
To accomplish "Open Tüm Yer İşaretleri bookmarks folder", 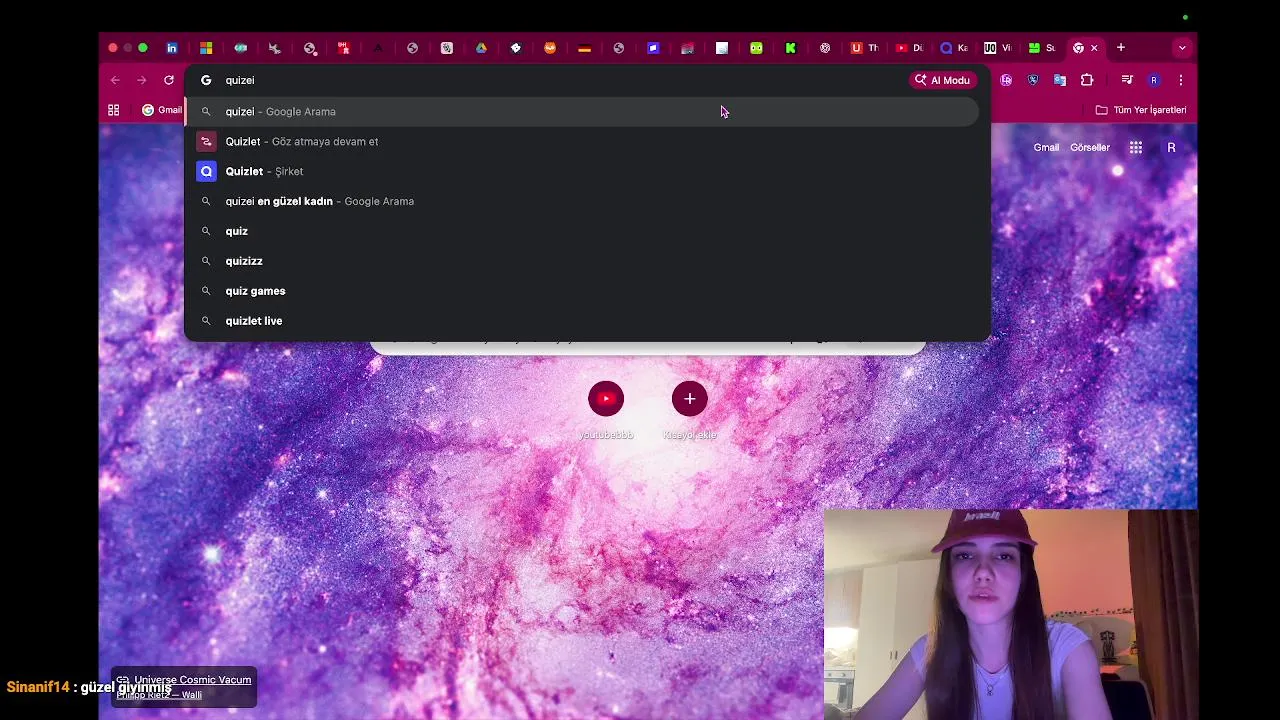I will tap(1141, 110).
